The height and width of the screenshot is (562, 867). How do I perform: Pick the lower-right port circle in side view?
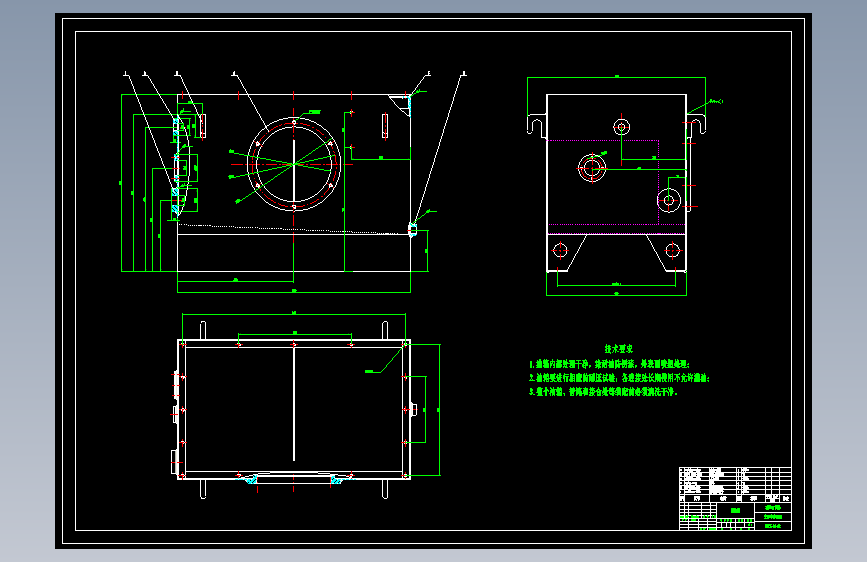point(668,200)
